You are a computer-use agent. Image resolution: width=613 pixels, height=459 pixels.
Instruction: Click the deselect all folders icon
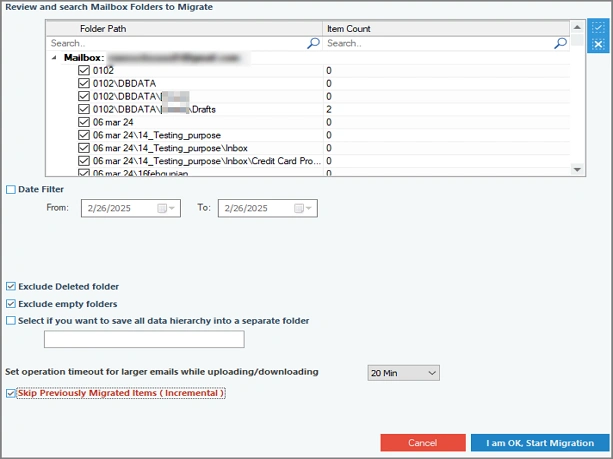pos(598,45)
